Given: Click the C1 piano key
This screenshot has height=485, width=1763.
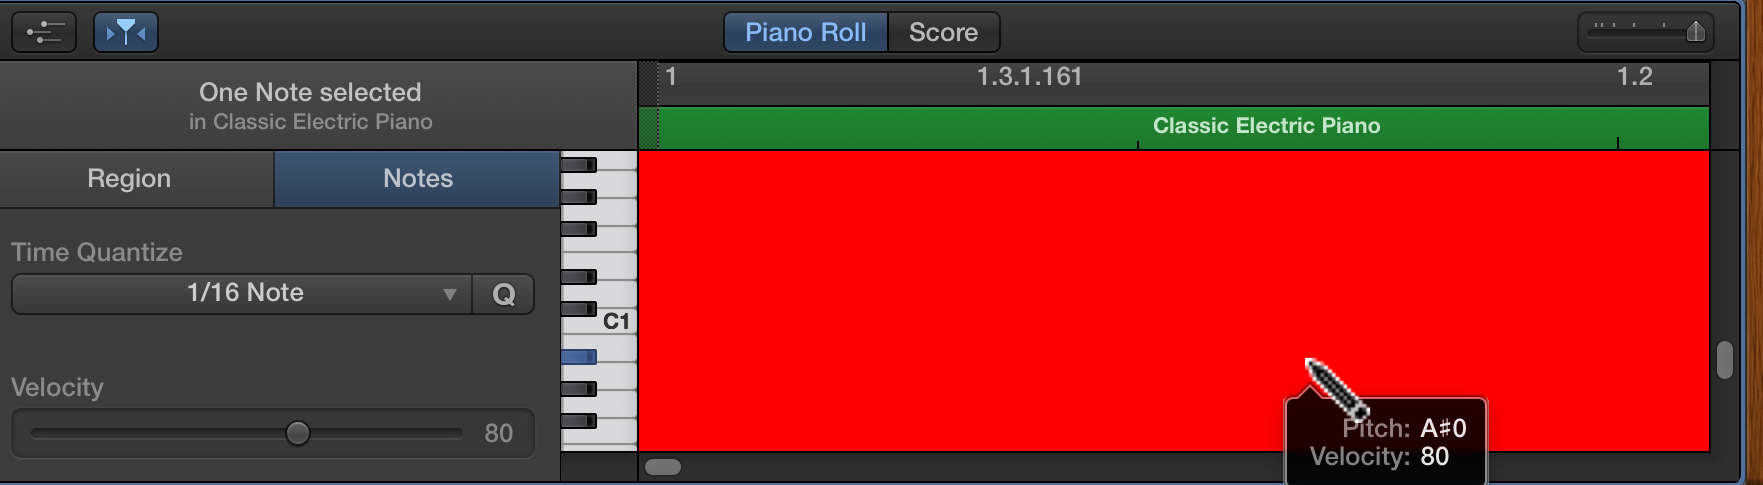Looking at the screenshot, I should [x=600, y=322].
